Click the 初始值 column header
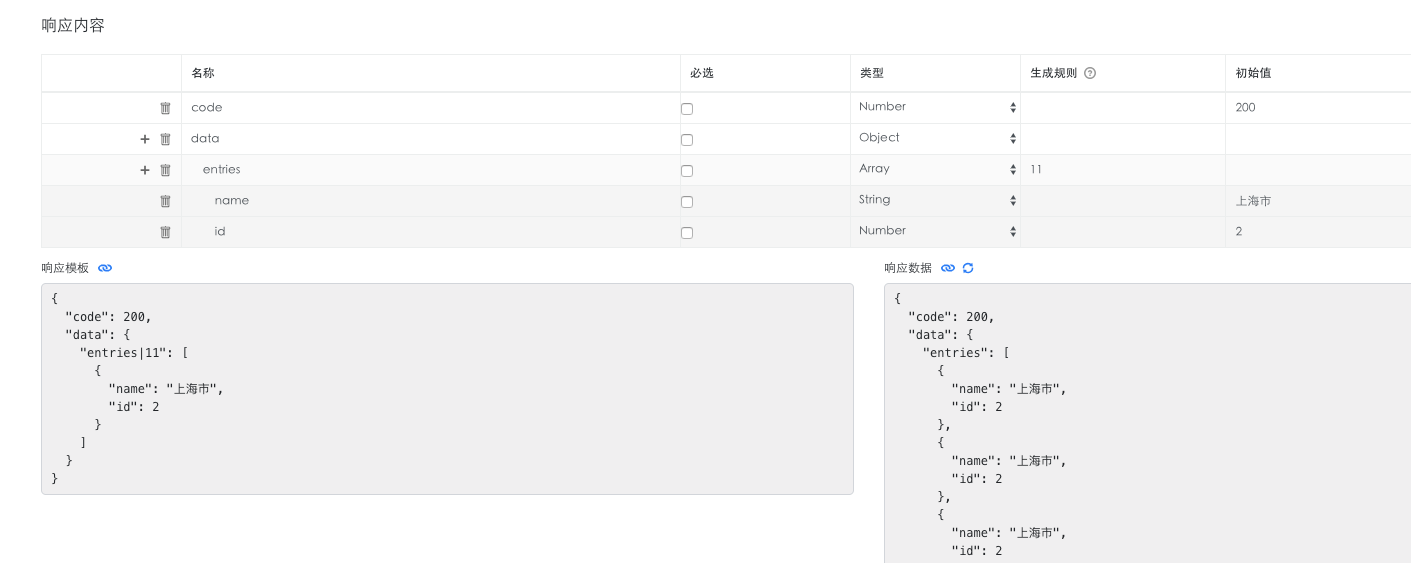This screenshot has height=563, width=1411. coord(1253,73)
